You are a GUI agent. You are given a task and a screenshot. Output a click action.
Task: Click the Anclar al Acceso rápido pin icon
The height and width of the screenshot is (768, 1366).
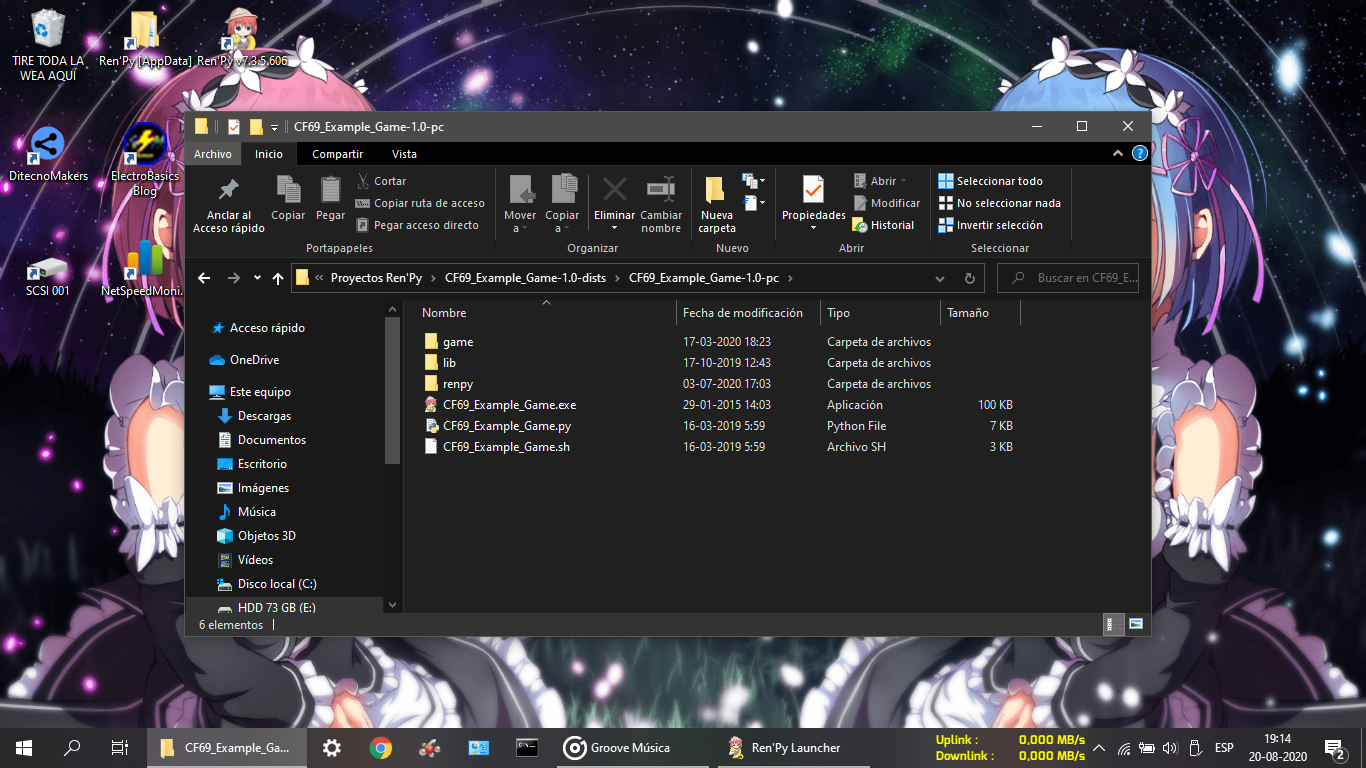point(229,190)
